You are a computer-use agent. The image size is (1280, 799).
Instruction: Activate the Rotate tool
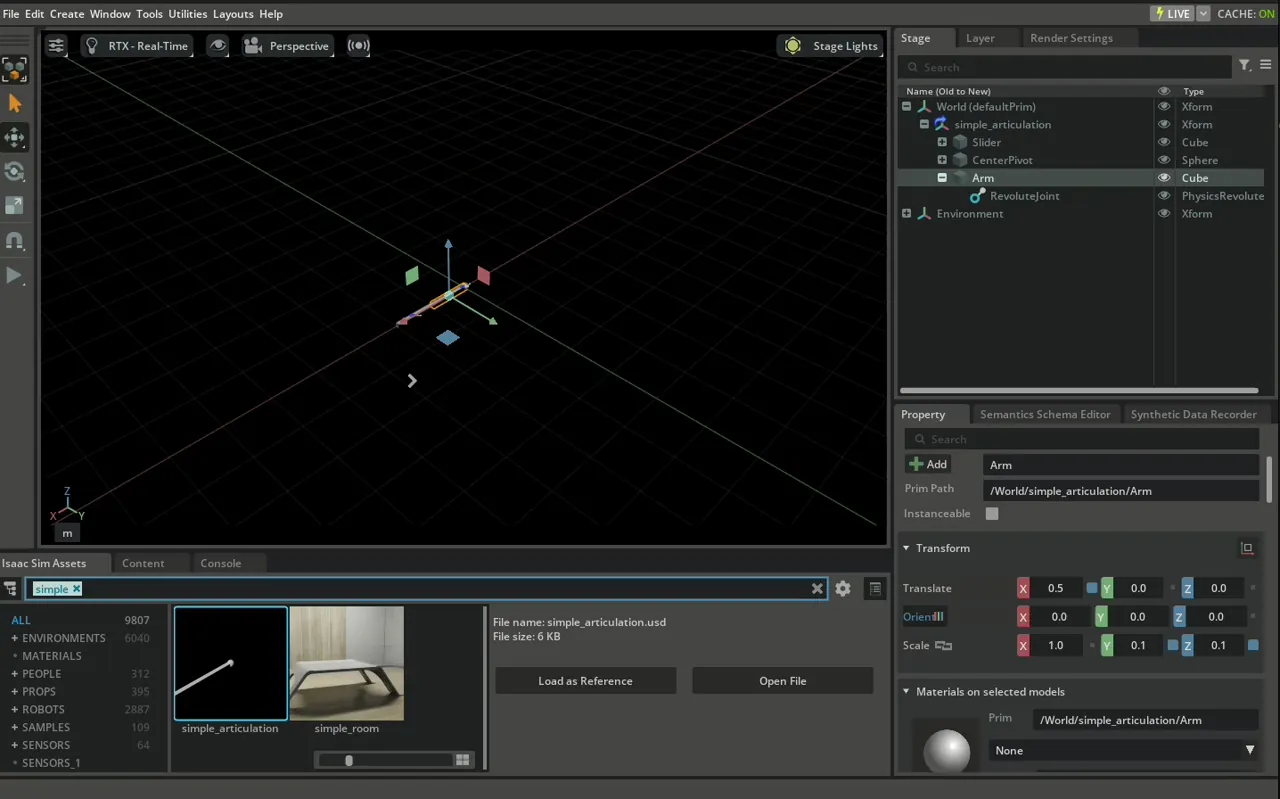click(15, 172)
